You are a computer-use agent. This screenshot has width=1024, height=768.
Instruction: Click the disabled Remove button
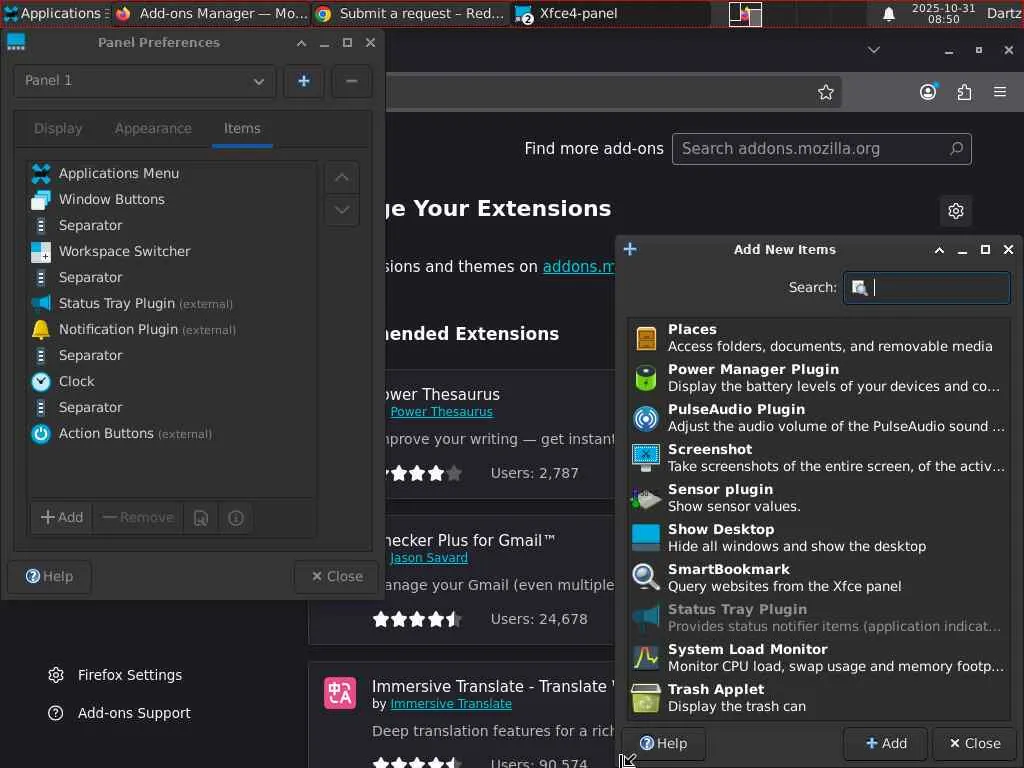[x=138, y=518]
